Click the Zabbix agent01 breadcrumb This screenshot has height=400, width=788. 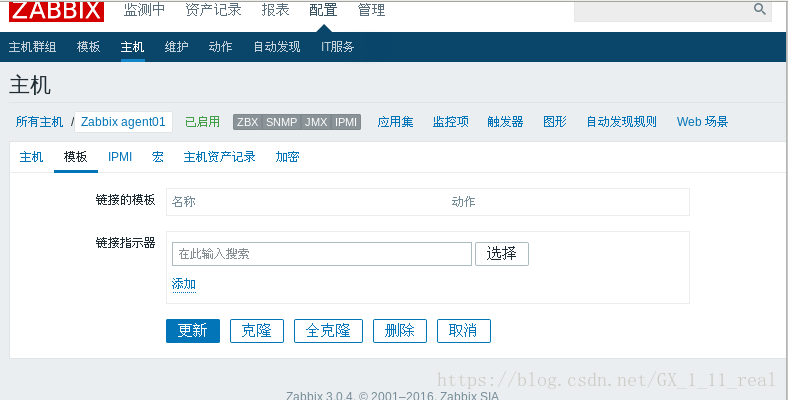123,122
